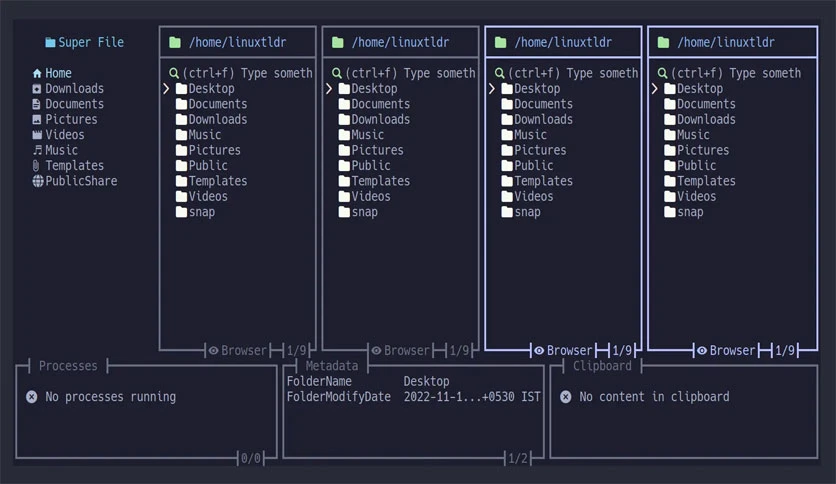This screenshot has height=484, width=836.
Task: Click green folder icon in fourth panel header
Action: pos(663,42)
